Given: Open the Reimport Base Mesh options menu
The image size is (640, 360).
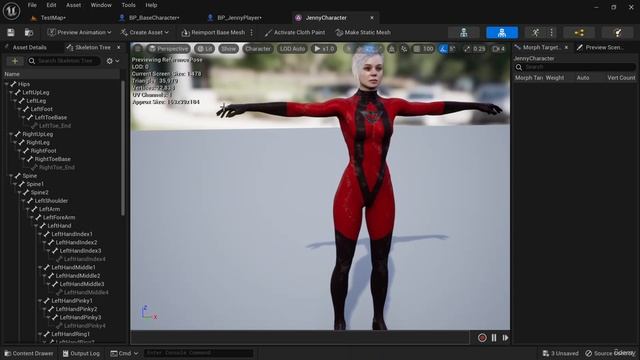Looking at the screenshot, I should (x=252, y=33).
